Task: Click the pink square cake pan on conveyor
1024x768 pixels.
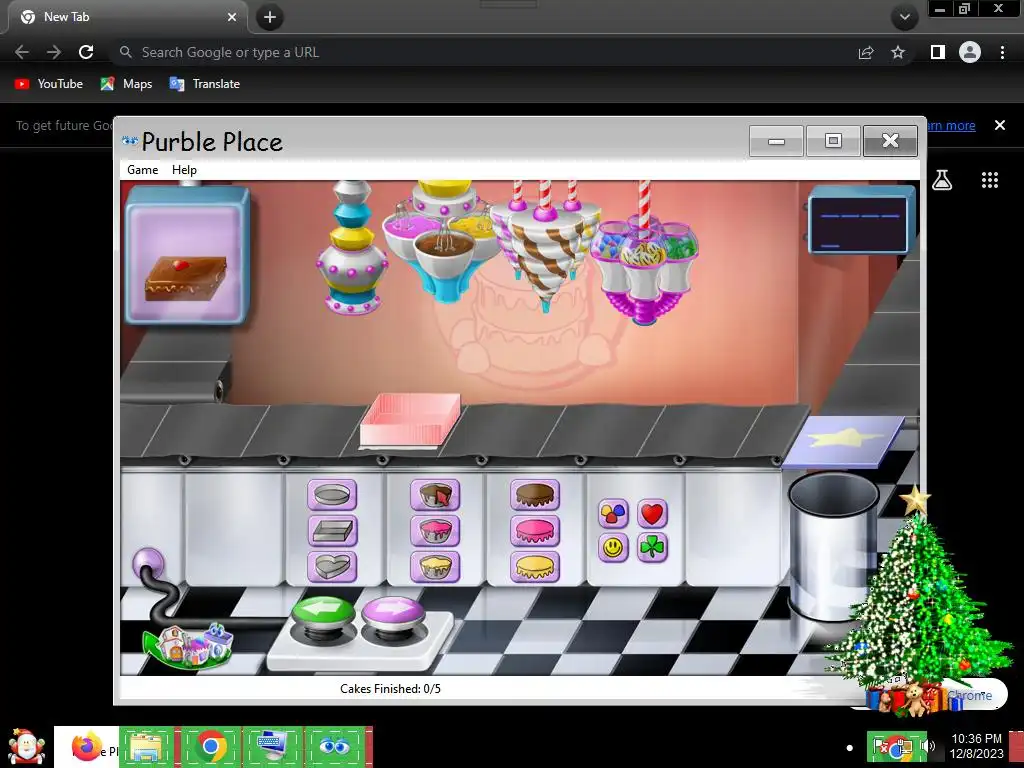Action: click(x=410, y=421)
